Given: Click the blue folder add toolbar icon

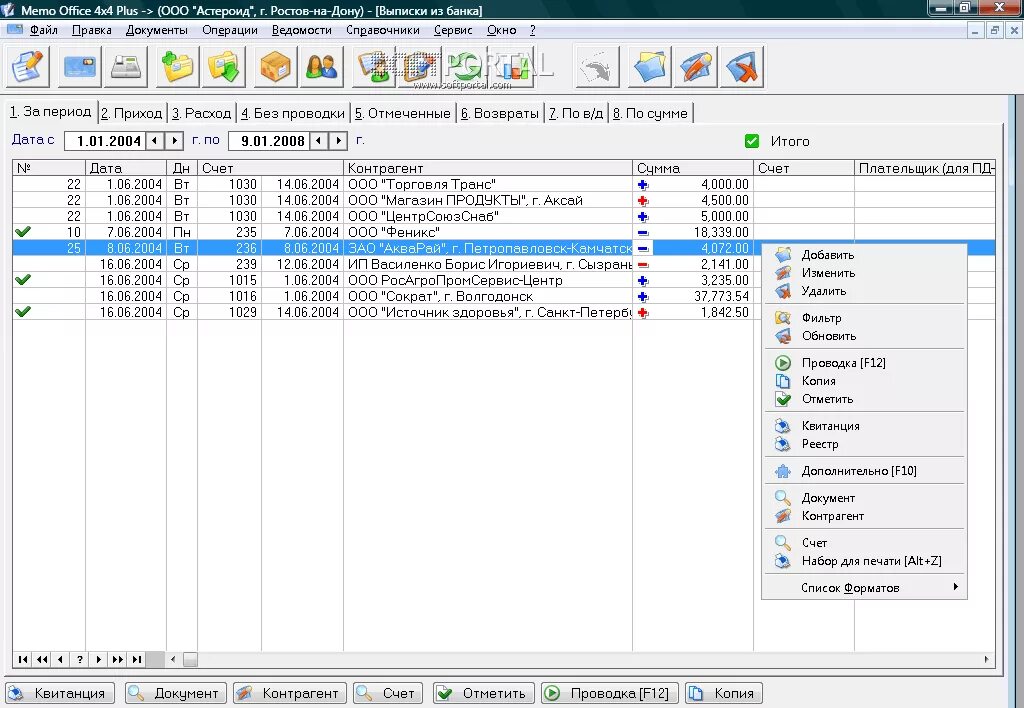Looking at the screenshot, I should tap(650, 66).
